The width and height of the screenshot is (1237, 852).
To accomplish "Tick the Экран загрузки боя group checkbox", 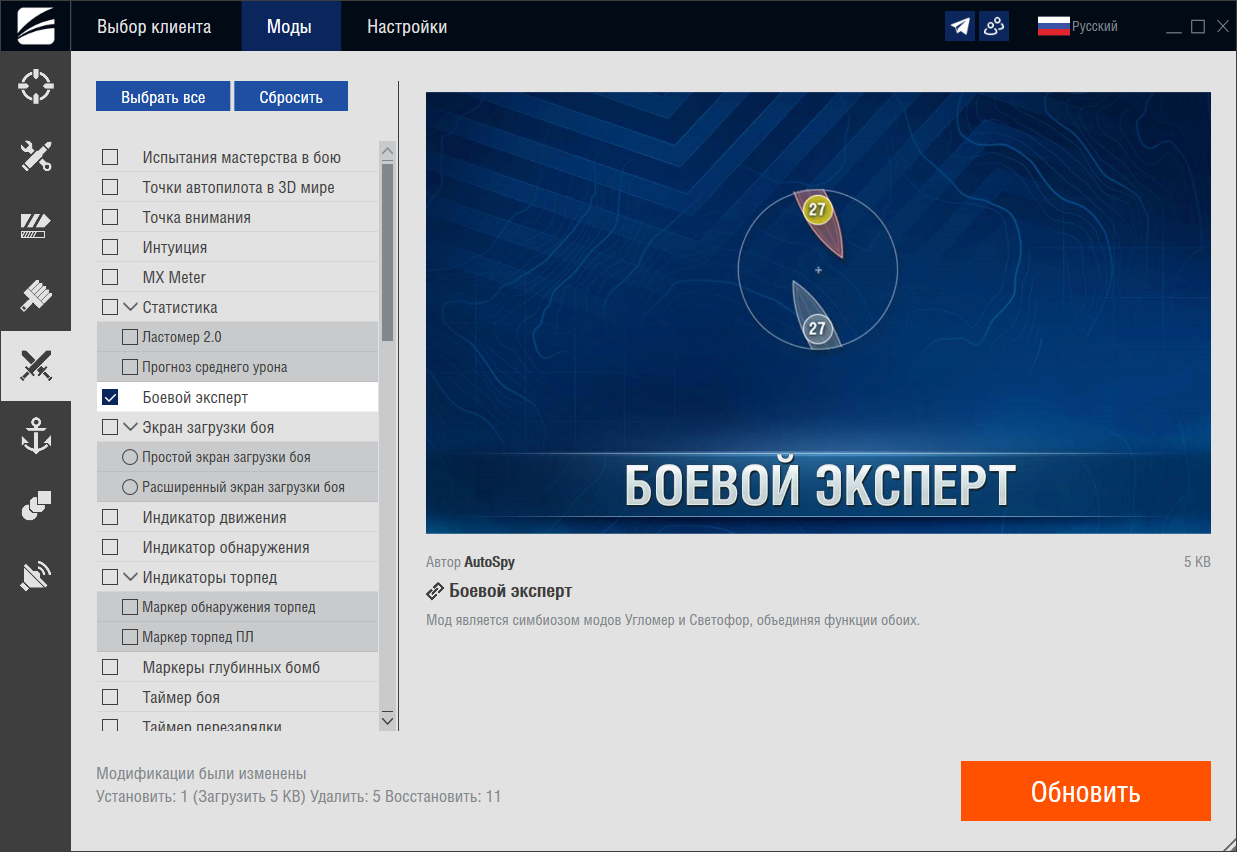I will click(110, 427).
